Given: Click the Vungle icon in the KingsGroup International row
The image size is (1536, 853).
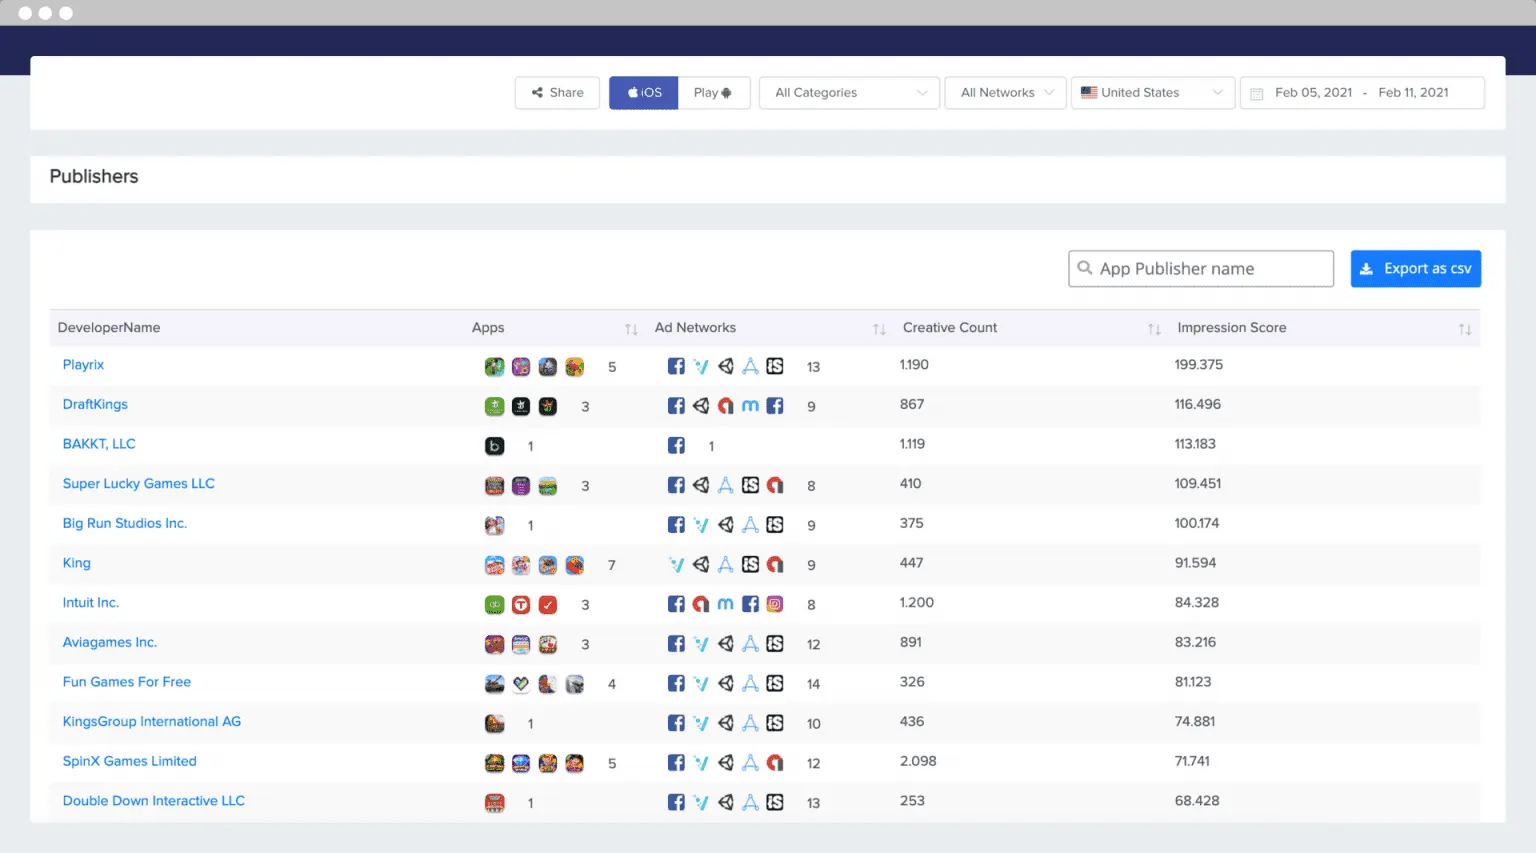Looking at the screenshot, I should (701, 723).
